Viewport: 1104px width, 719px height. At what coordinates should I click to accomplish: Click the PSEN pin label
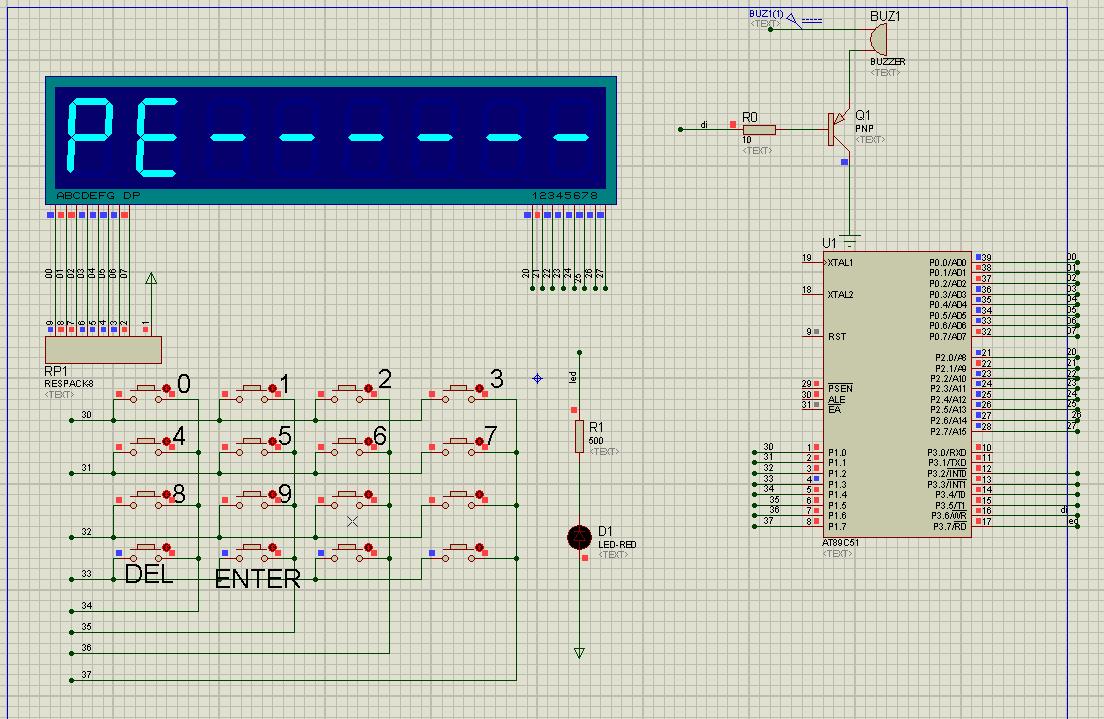841,389
